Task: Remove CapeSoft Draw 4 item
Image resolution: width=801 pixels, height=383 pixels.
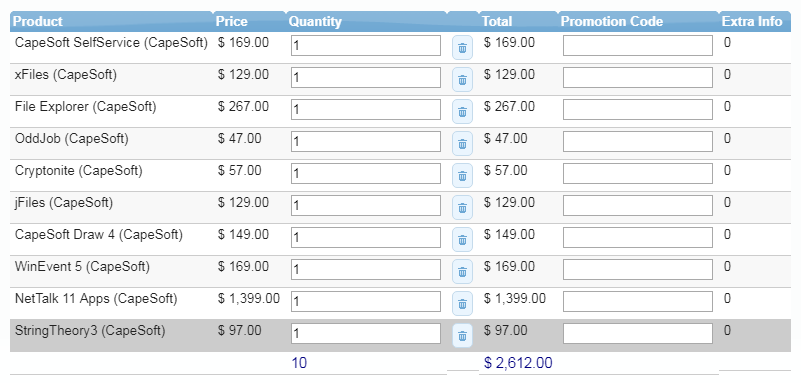Action: [462, 240]
